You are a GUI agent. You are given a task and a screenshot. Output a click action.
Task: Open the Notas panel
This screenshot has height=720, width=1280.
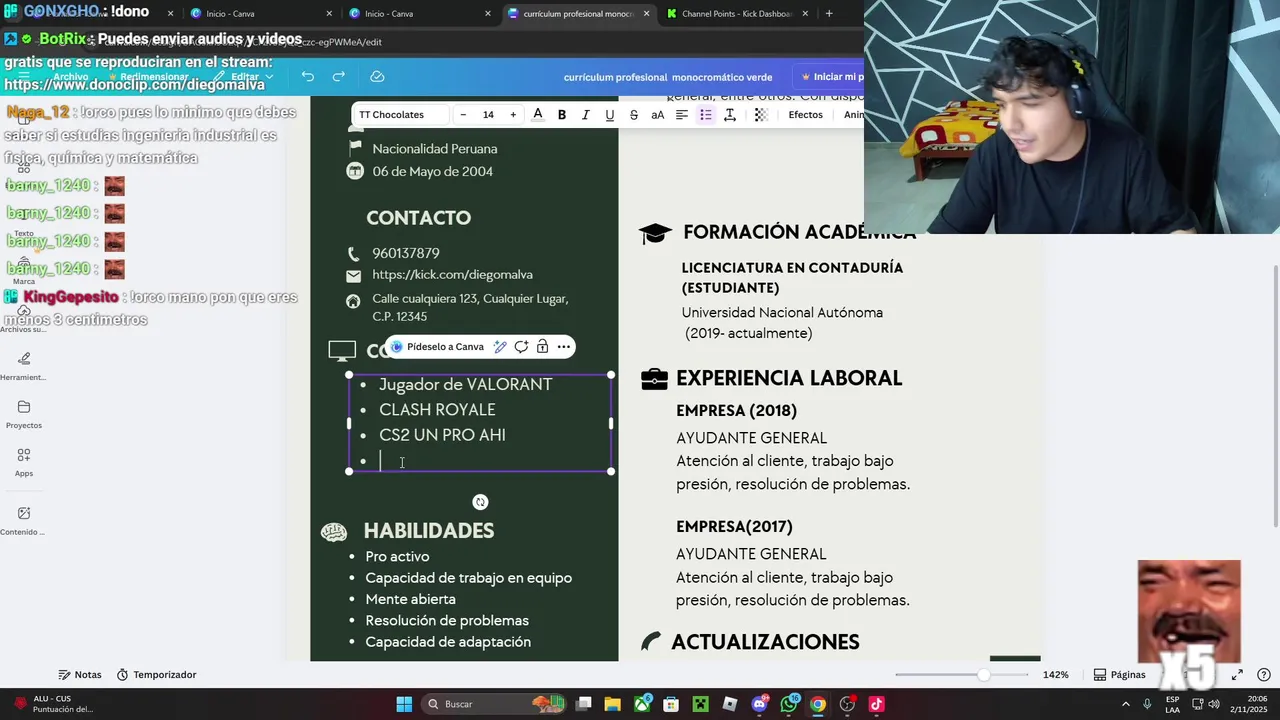[x=80, y=675]
